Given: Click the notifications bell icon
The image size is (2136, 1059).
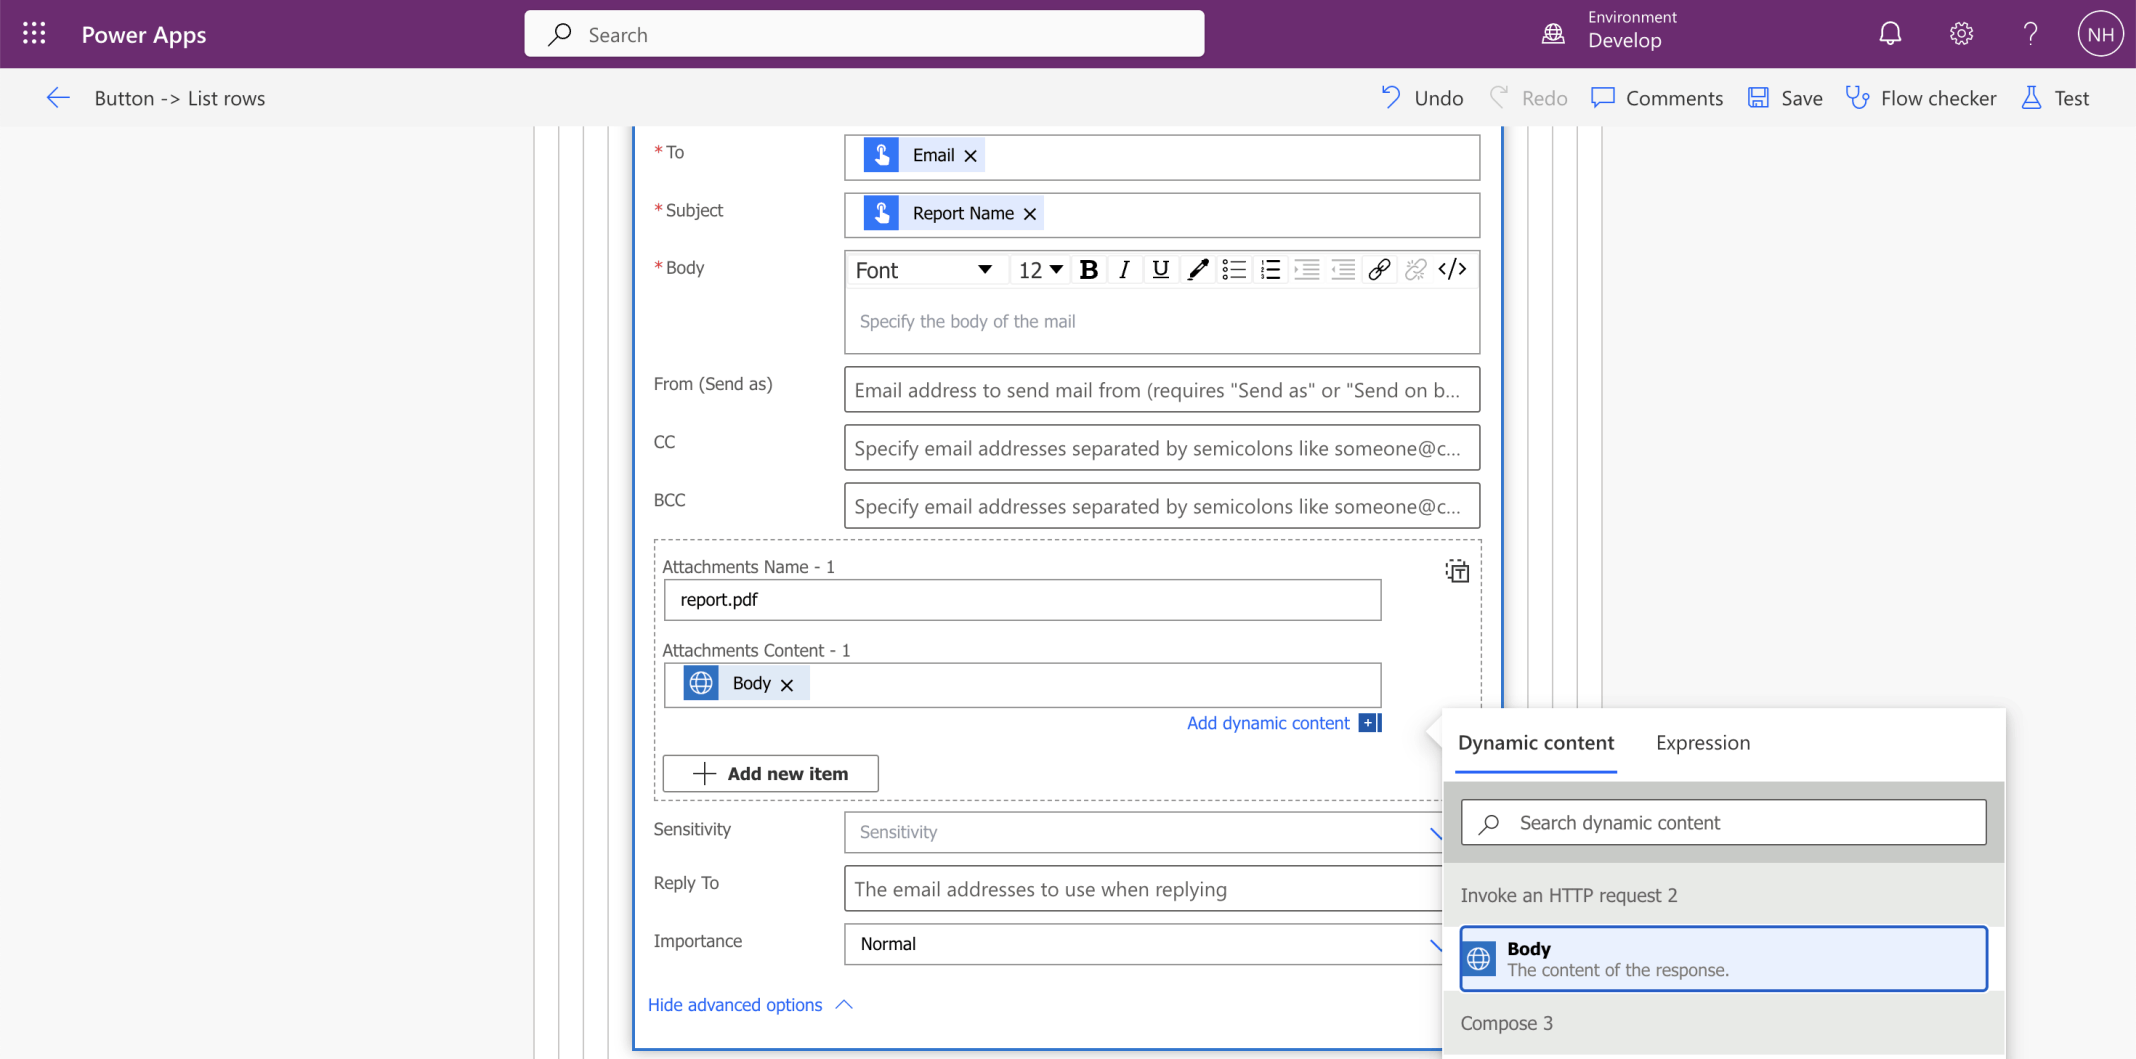Looking at the screenshot, I should (1889, 34).
